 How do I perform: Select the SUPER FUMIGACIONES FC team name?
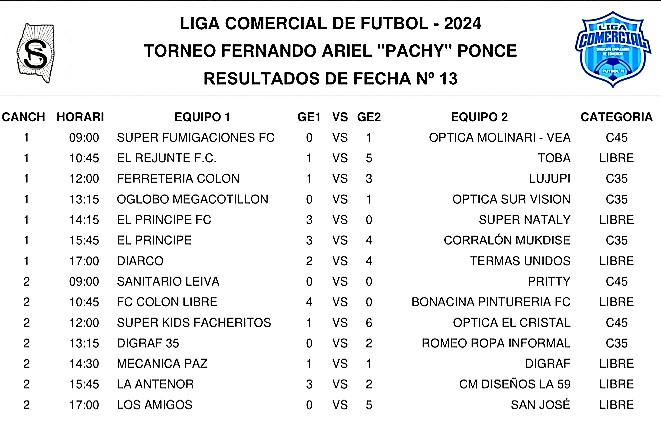tap(196, 137)
